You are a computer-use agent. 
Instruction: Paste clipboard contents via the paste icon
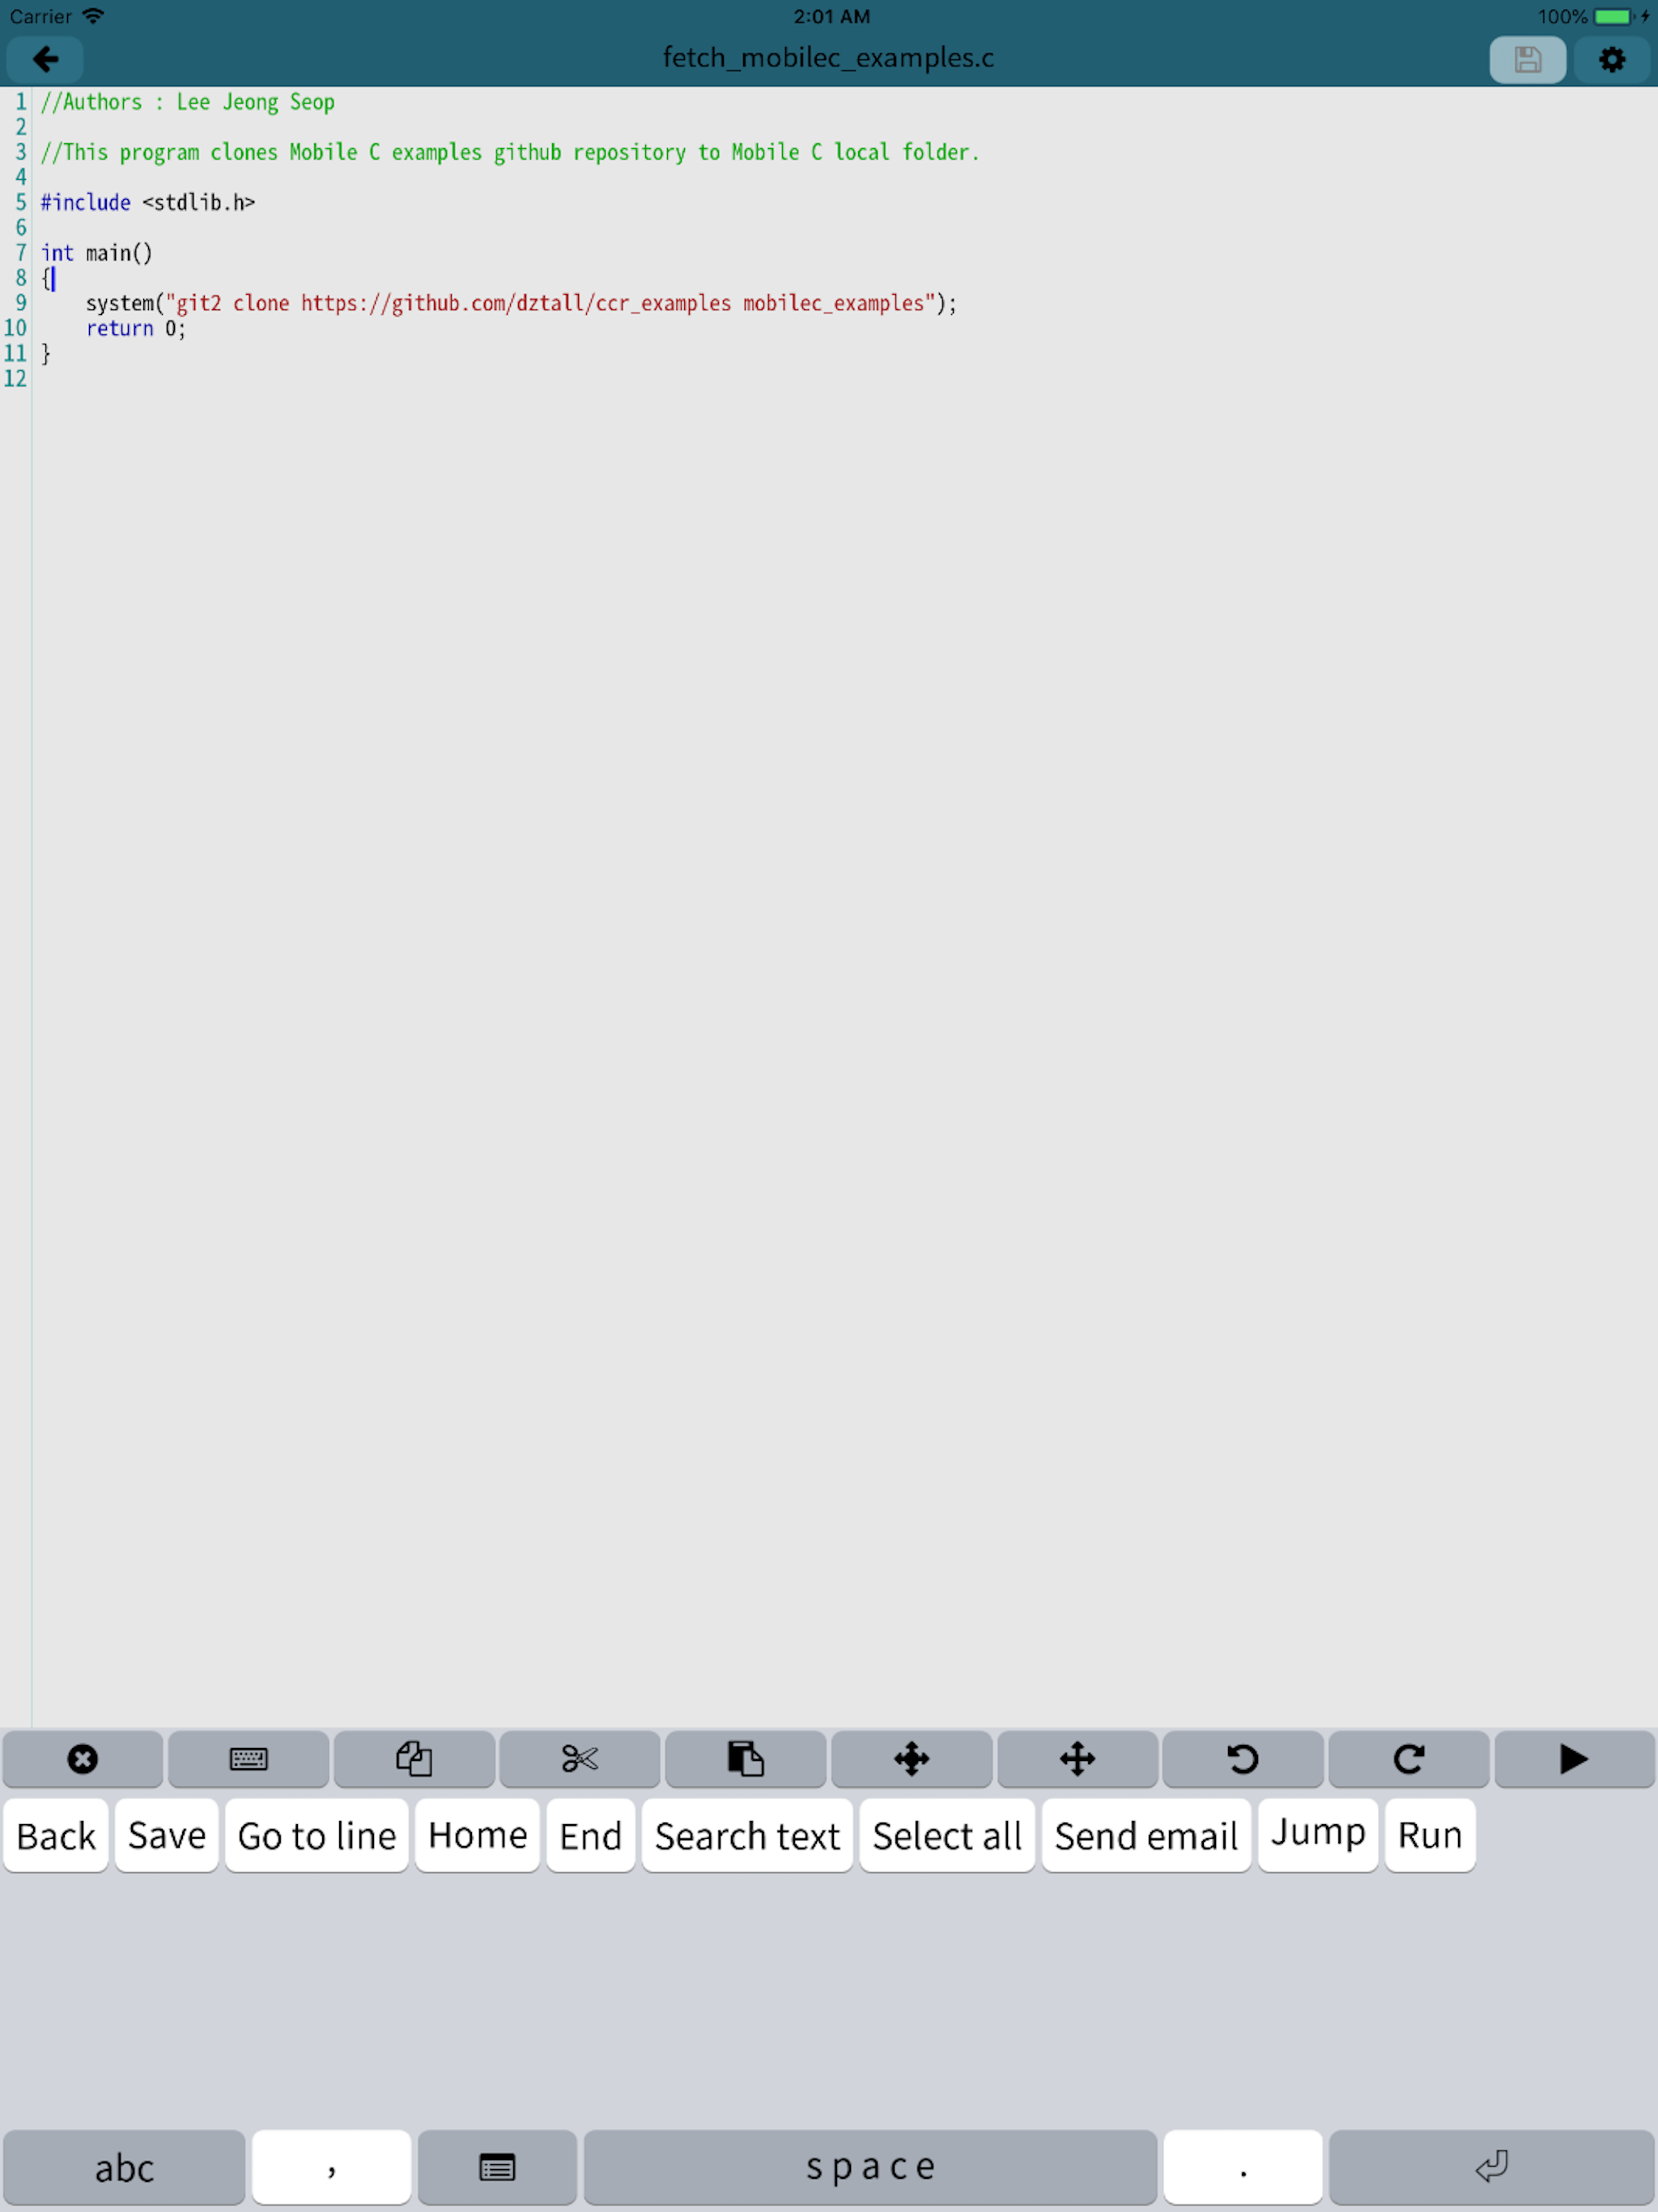pos(746,1759)
